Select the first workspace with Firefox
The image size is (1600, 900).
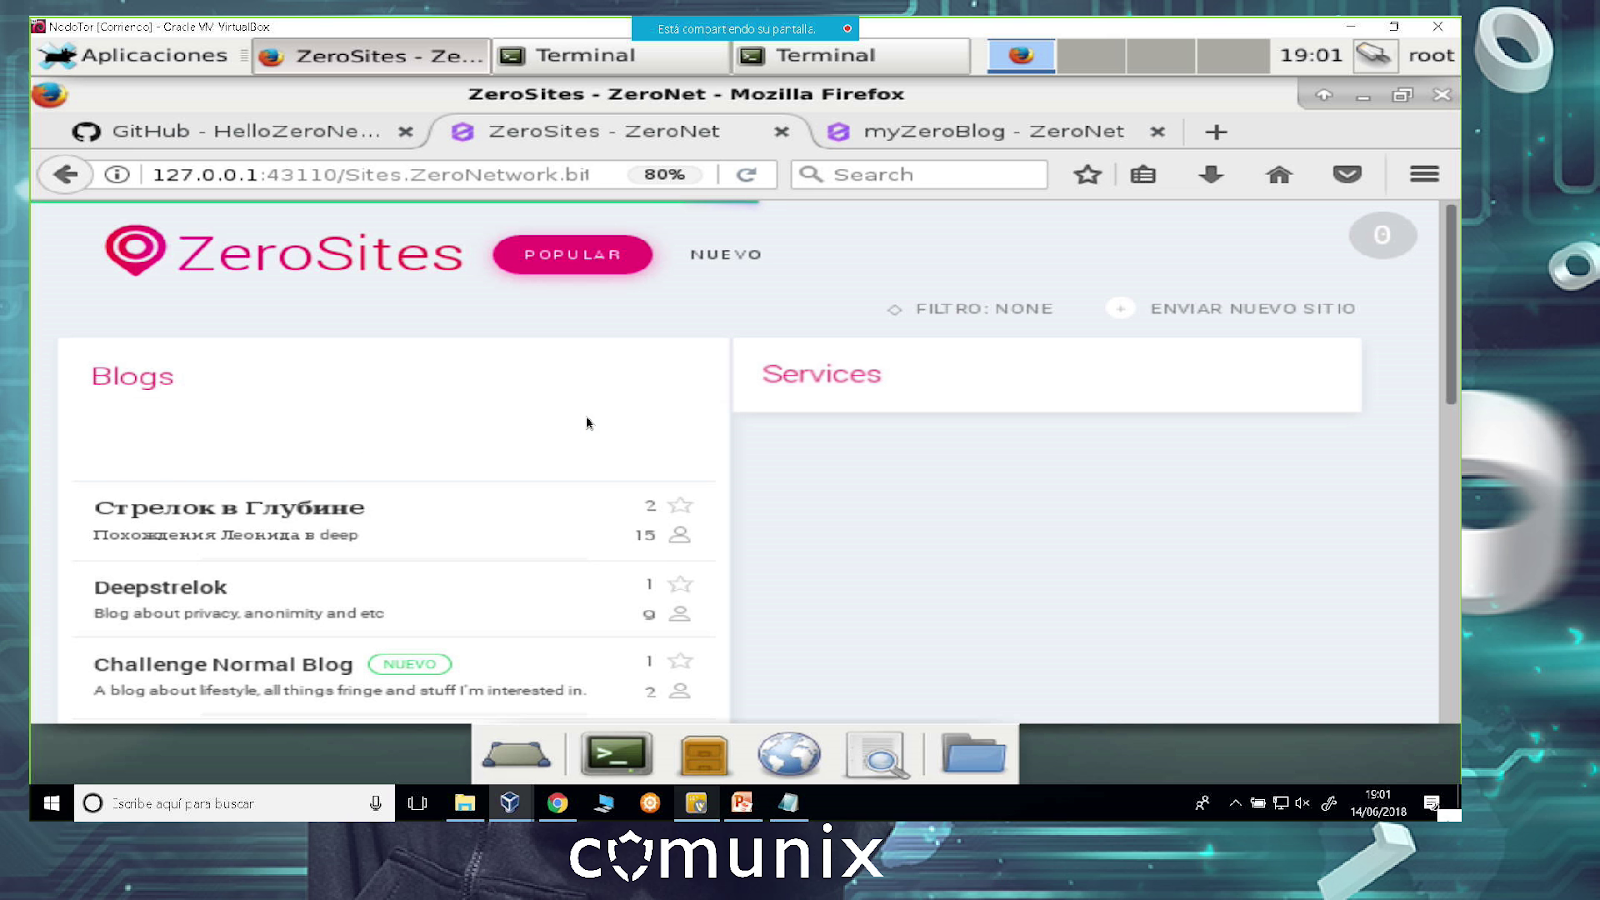coord(1021,56)
